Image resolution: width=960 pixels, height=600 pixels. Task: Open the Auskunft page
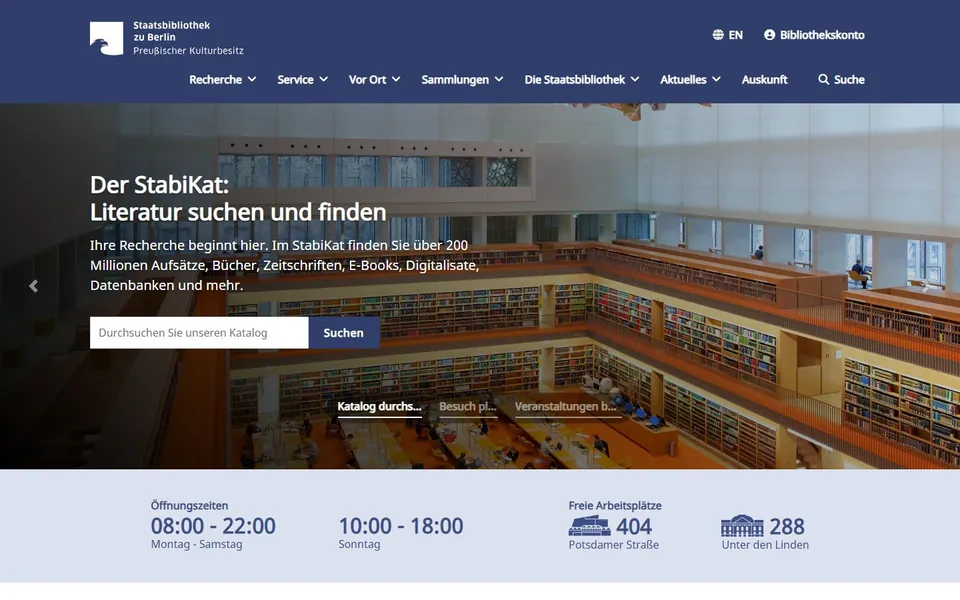(x=764, y=80)
